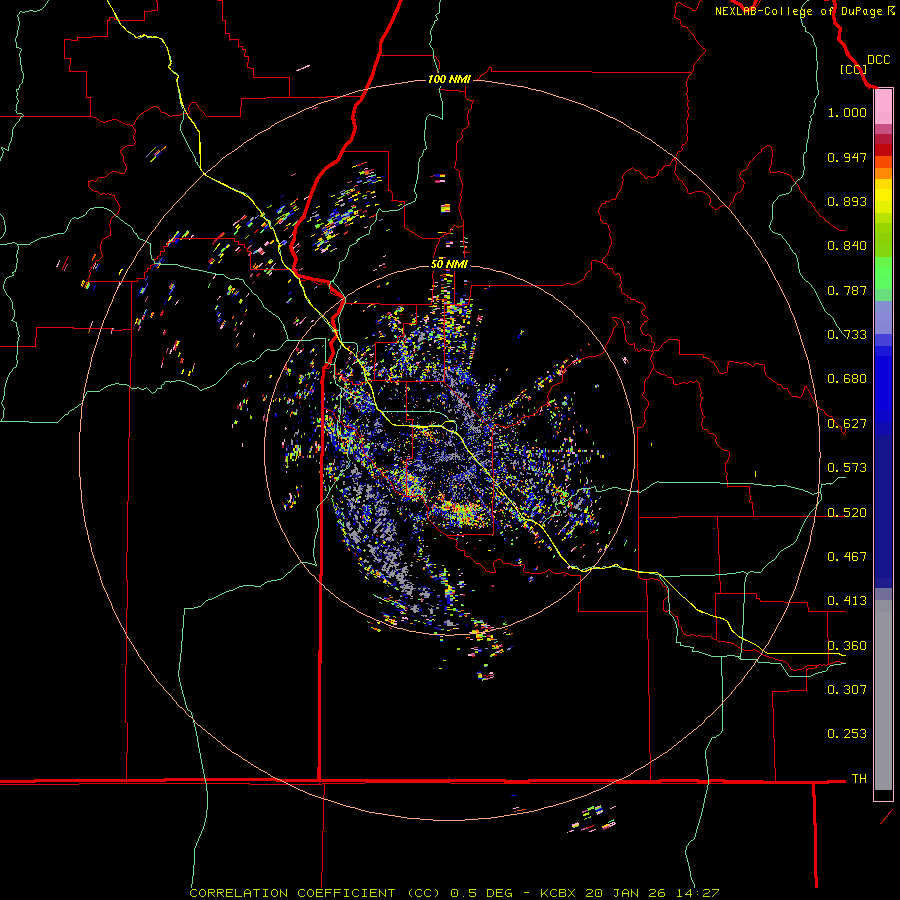Select the 0.253 legend value
The image size is (900, 900).
click(x=847, y=734)
